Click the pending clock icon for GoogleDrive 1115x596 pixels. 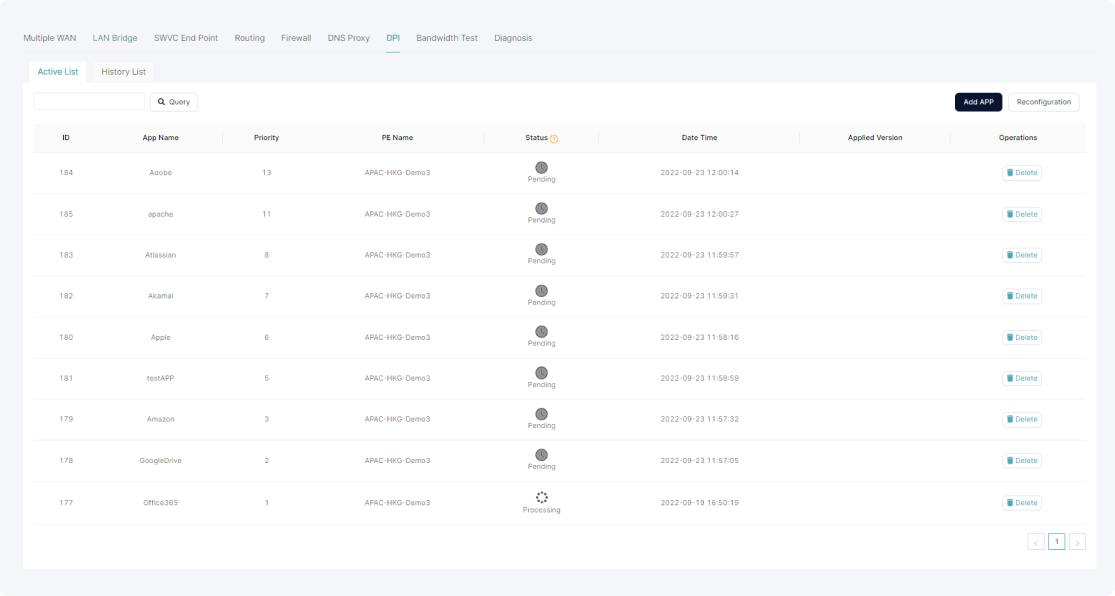541,455
